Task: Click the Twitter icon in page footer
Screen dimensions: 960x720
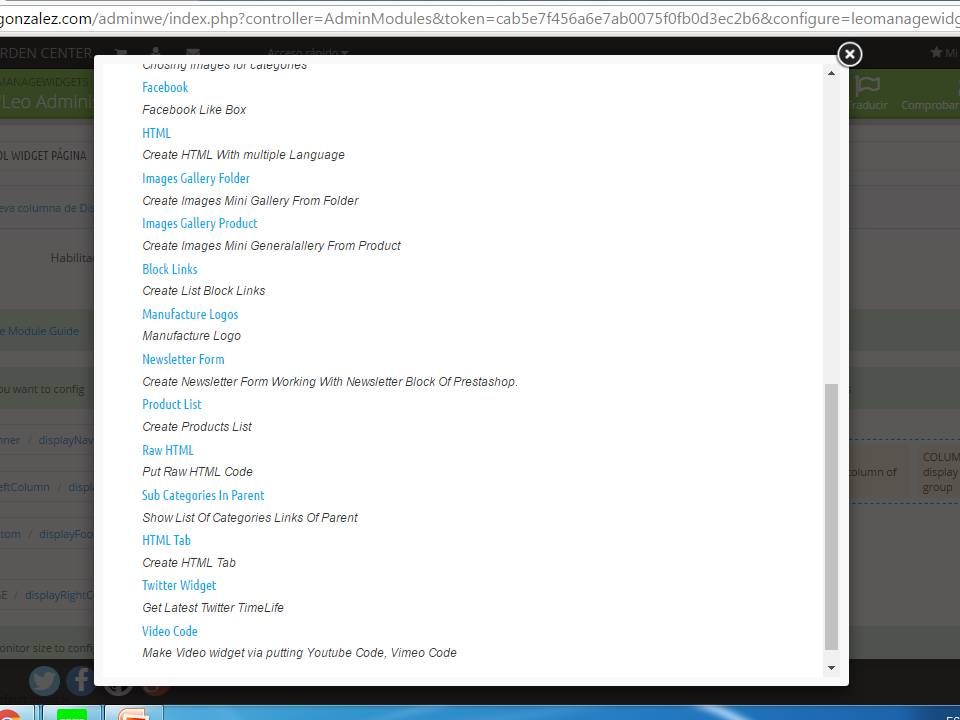Action: [x=44, y=680]
